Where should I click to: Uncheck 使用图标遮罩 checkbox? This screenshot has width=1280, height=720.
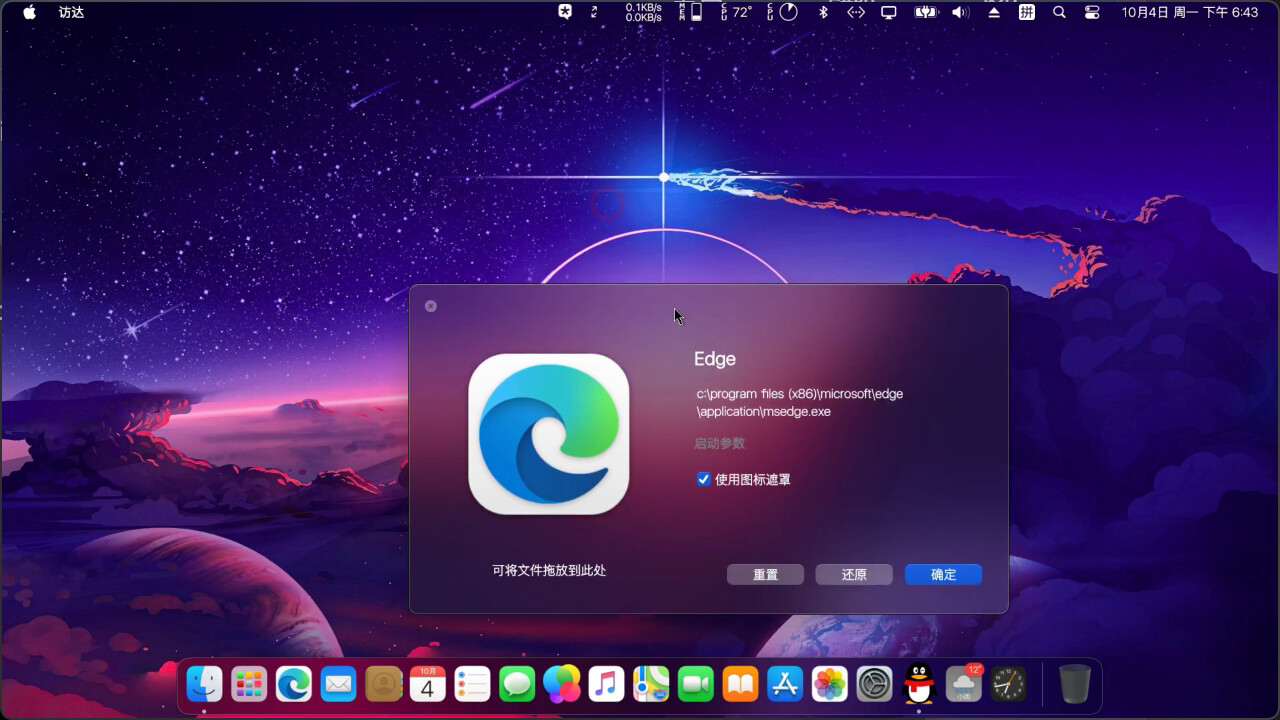click(x=704, y=479)
